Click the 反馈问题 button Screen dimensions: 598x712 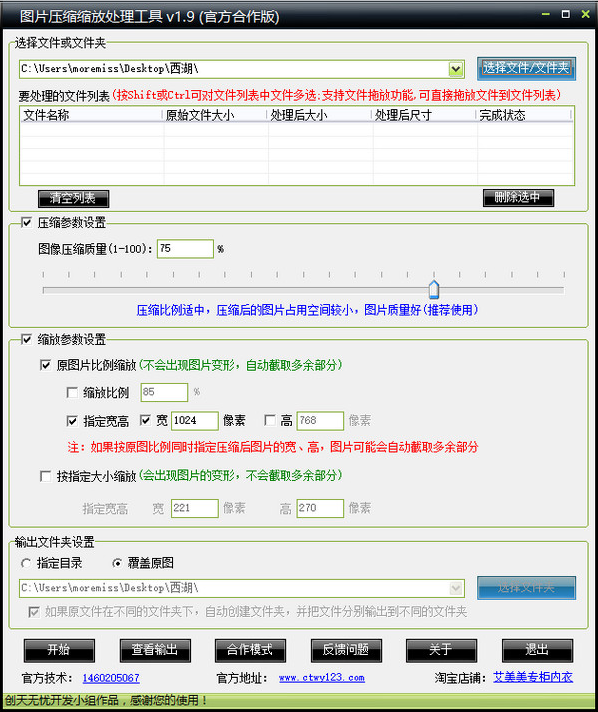346,650
